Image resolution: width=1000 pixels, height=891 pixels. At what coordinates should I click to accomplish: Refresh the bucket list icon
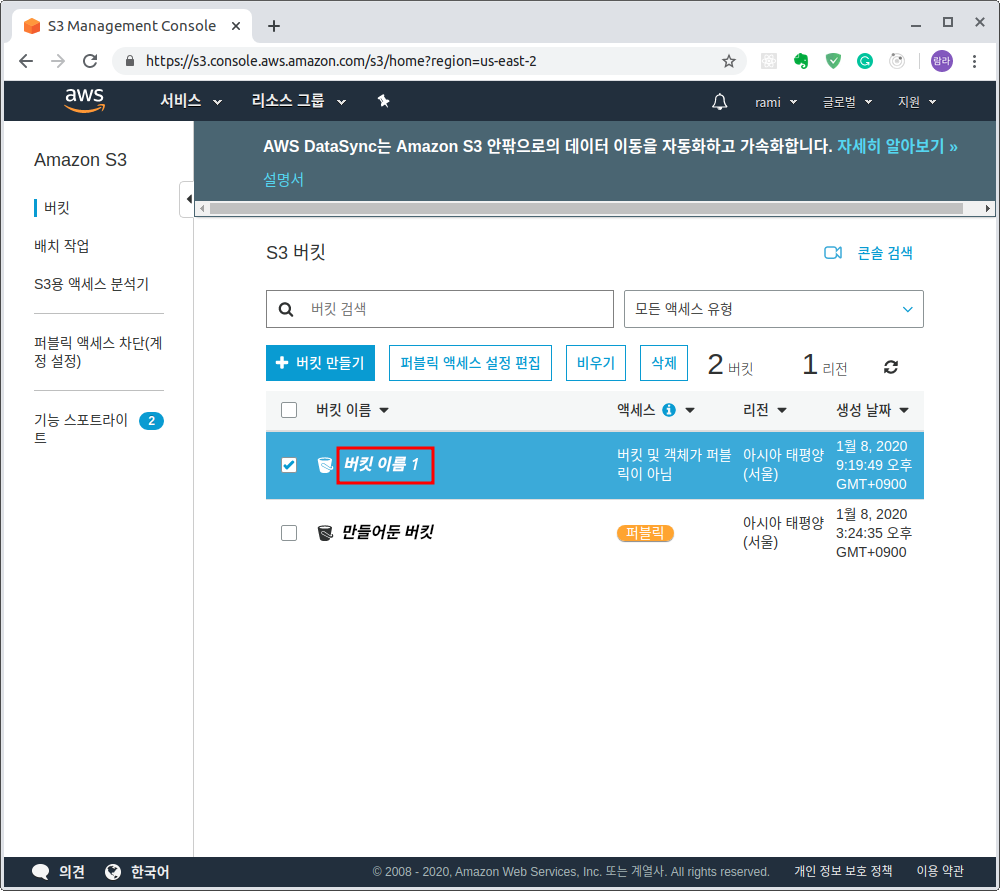[891, 367]
